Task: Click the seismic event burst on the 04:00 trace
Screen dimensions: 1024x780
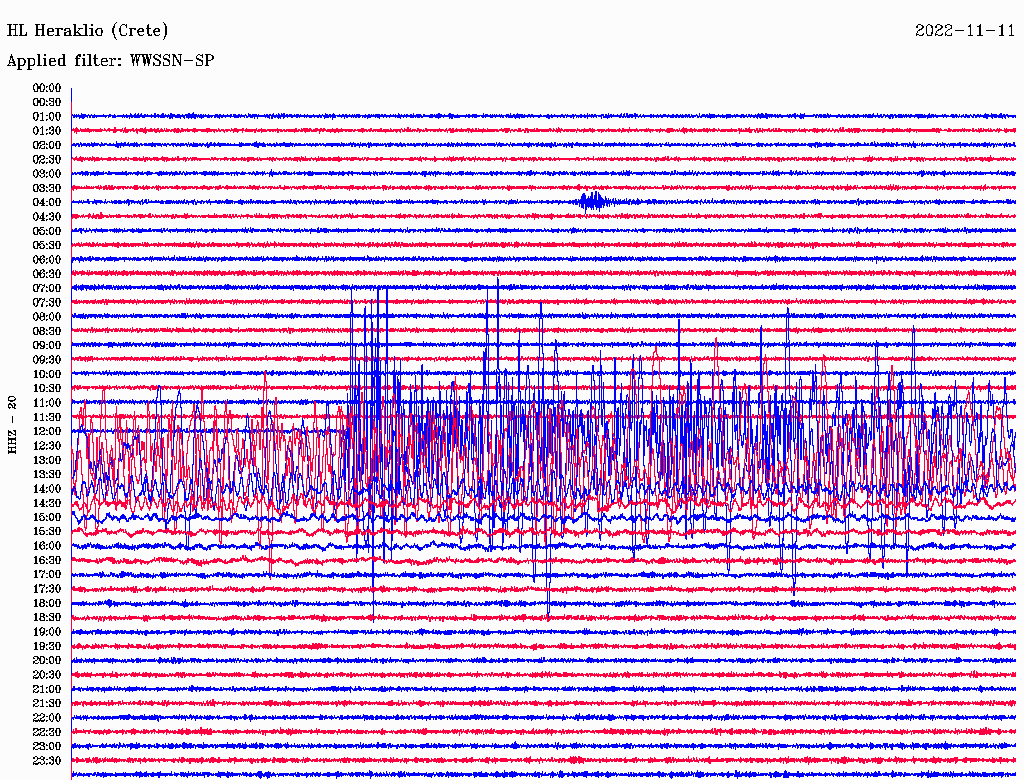Action: [x=594, y=202]
